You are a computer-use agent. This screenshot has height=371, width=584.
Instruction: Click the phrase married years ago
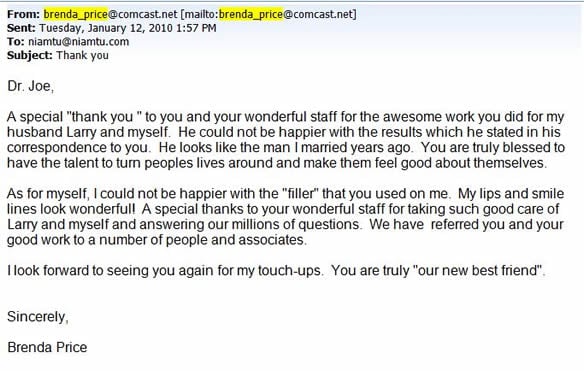(x=356, y=148)
